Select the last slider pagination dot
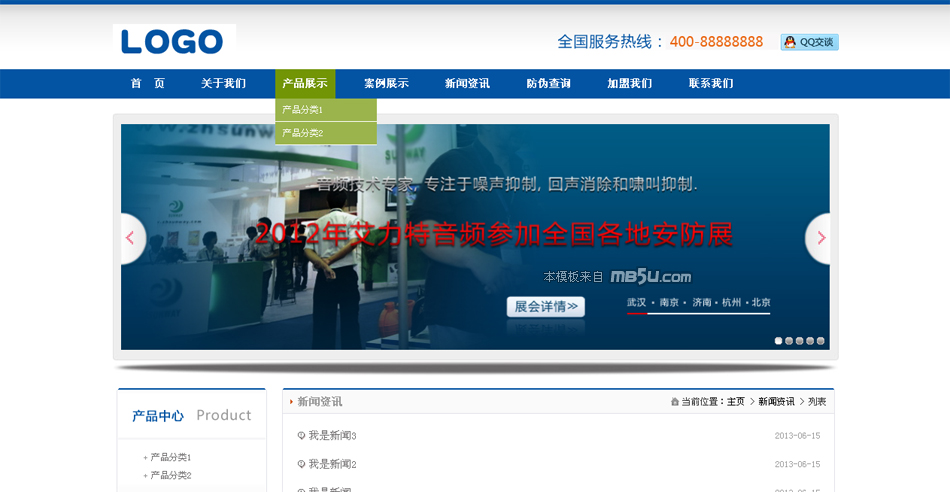The image size is (950, 492). 821,341
